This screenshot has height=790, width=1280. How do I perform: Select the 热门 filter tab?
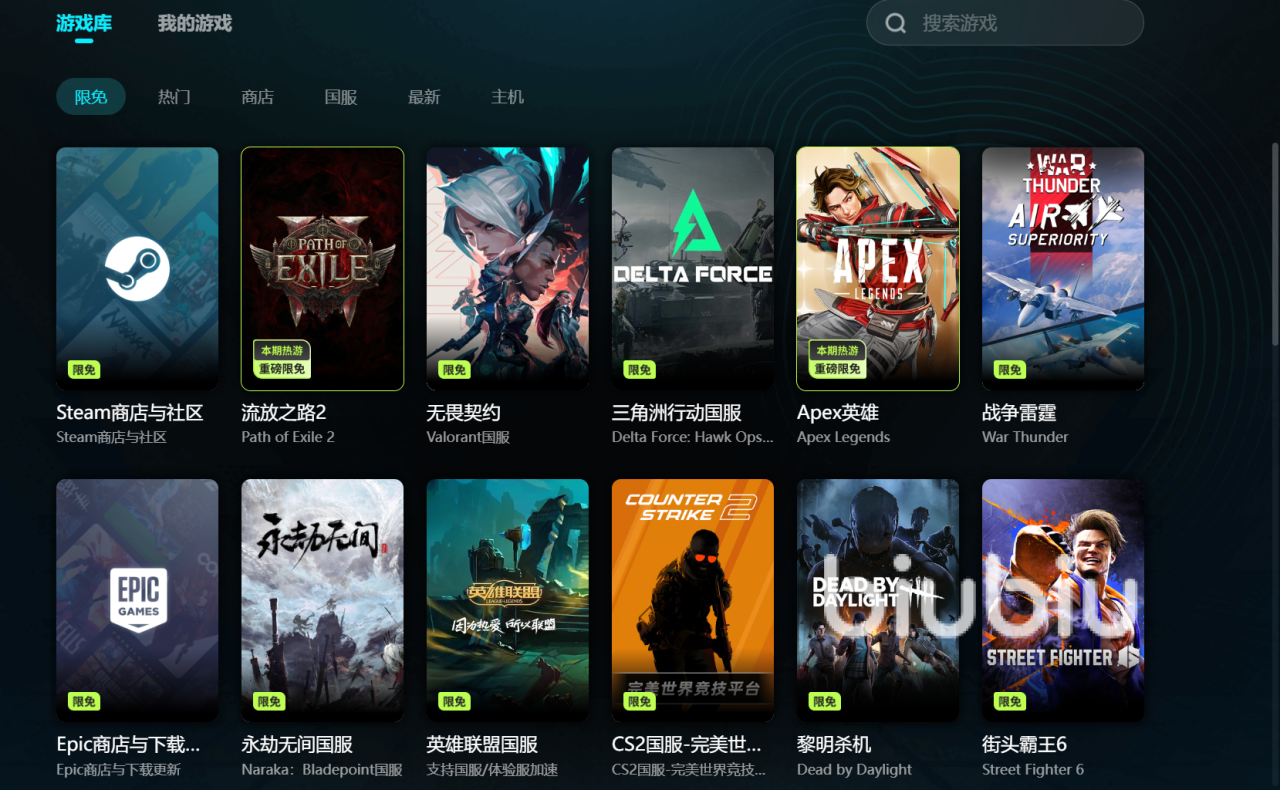[x=174, y=97]
